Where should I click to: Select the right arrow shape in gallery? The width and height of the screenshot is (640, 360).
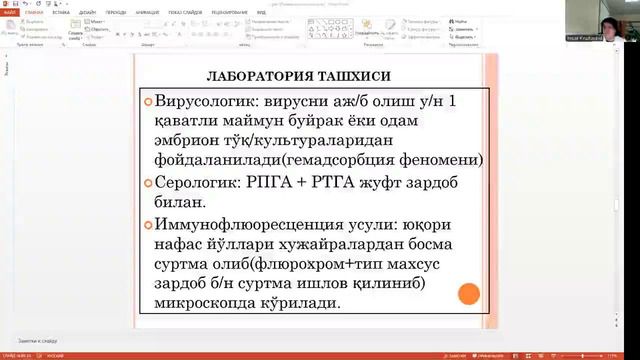tap(331, 29)
